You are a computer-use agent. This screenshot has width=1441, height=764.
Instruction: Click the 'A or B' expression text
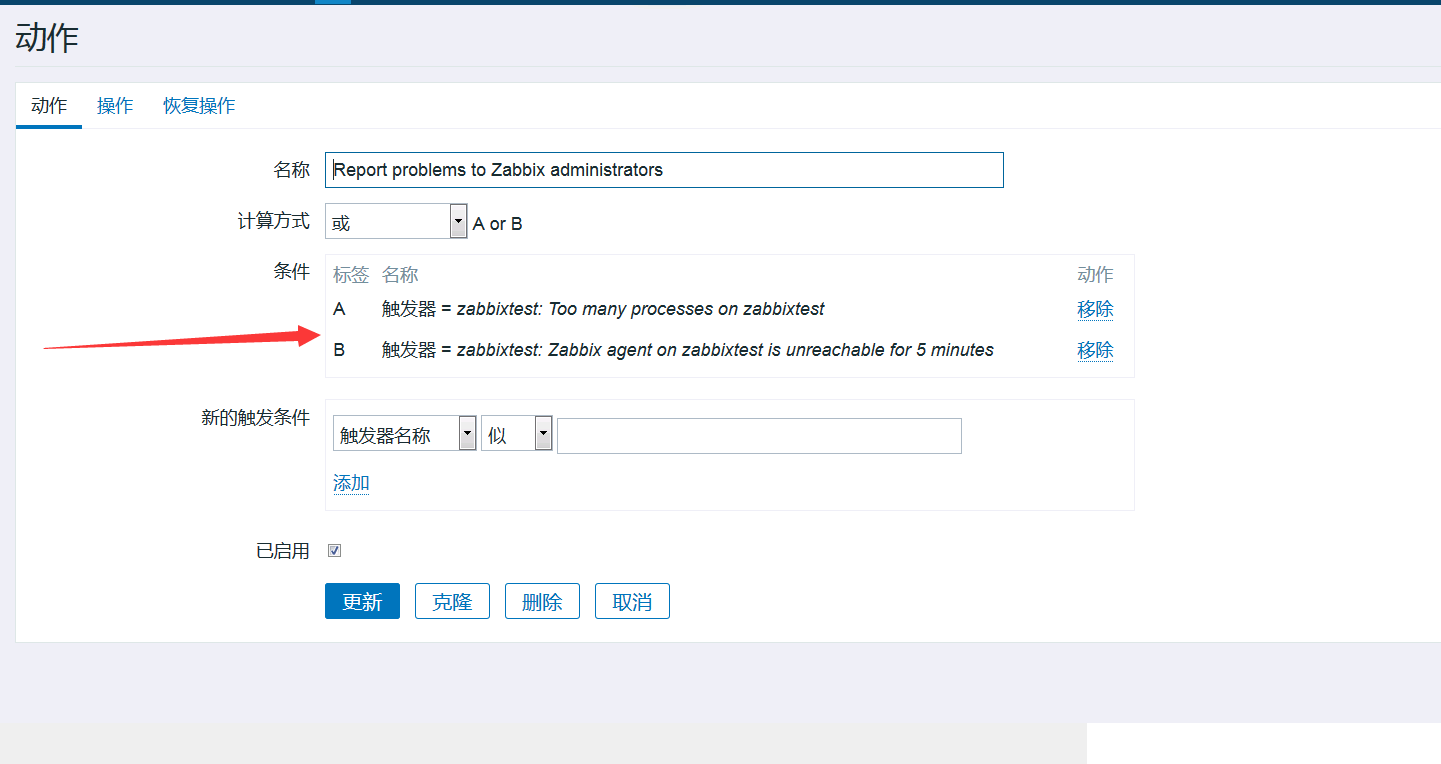pos(497,224)
